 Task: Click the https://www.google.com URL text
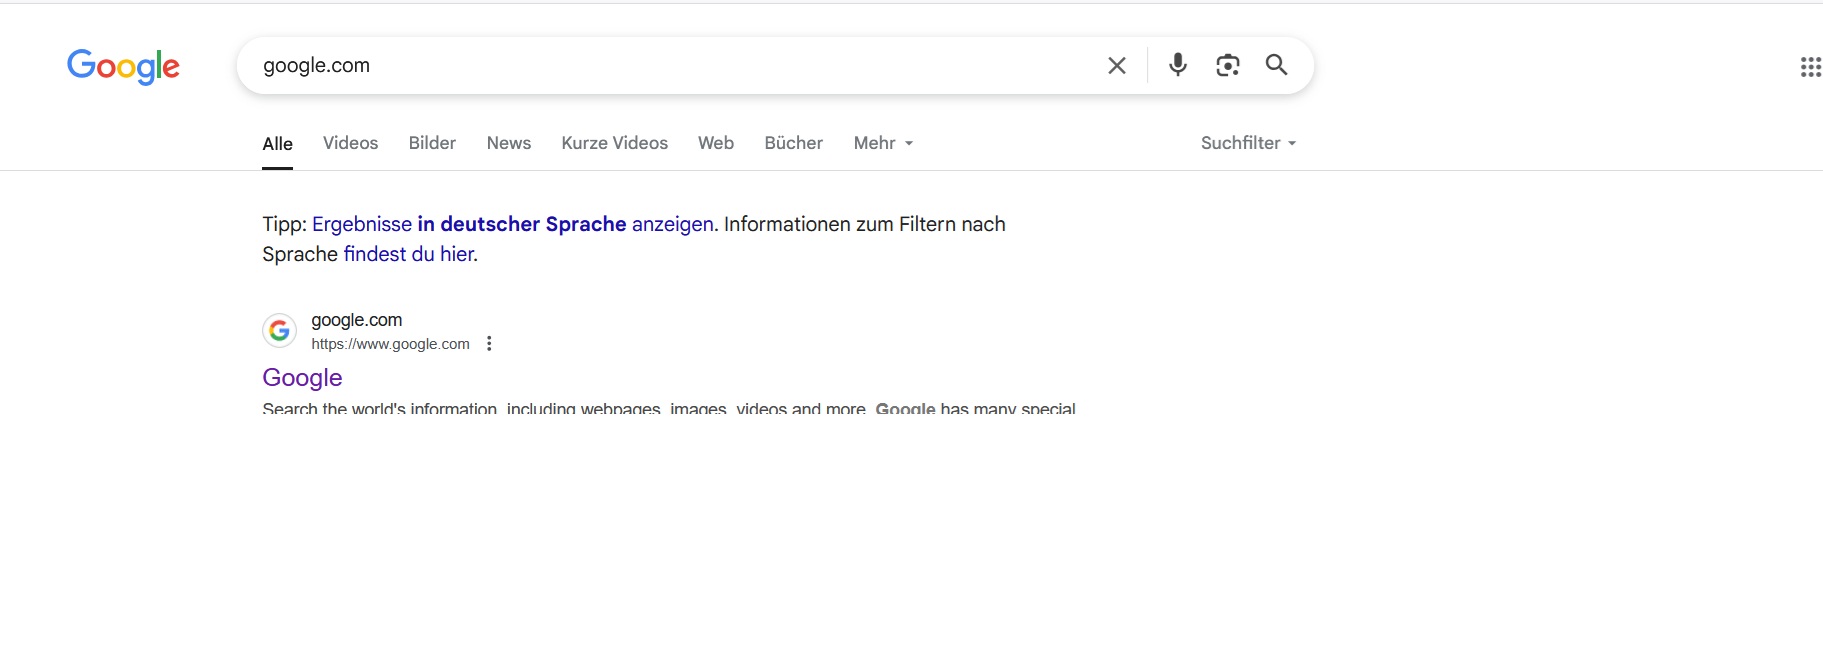(x=390, y=344)
